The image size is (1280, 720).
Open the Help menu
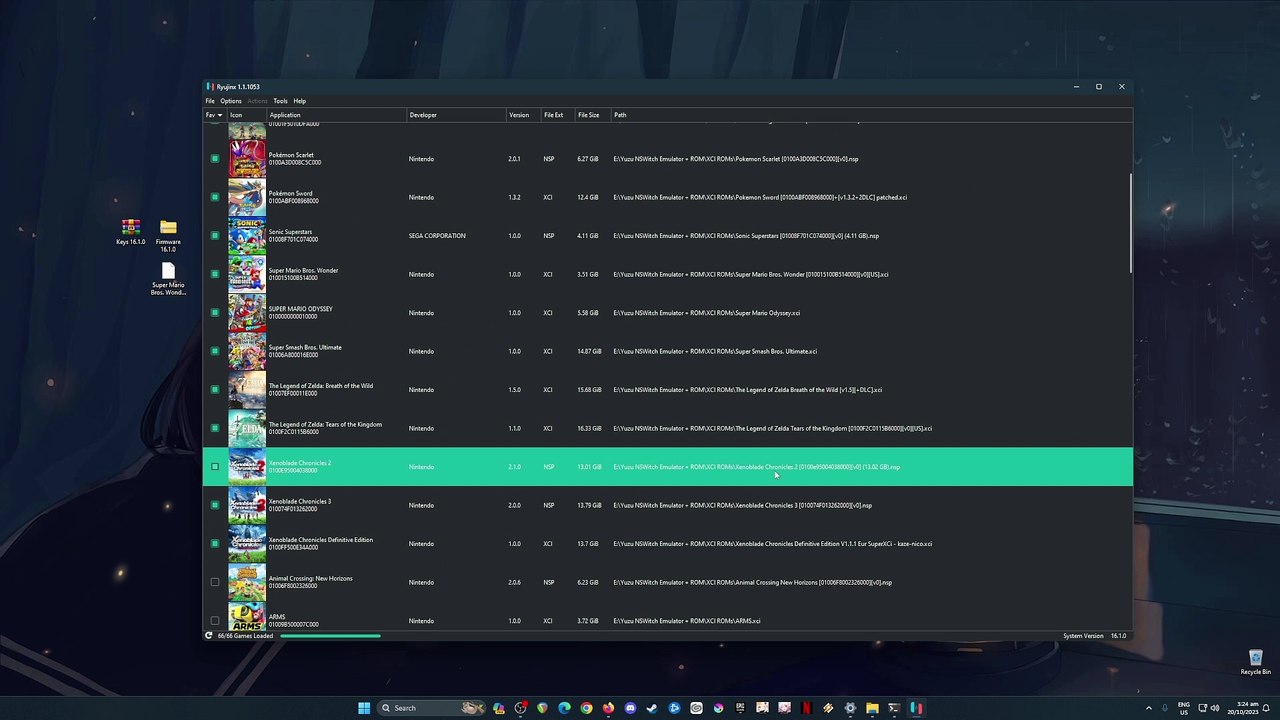tap(300, 101)
